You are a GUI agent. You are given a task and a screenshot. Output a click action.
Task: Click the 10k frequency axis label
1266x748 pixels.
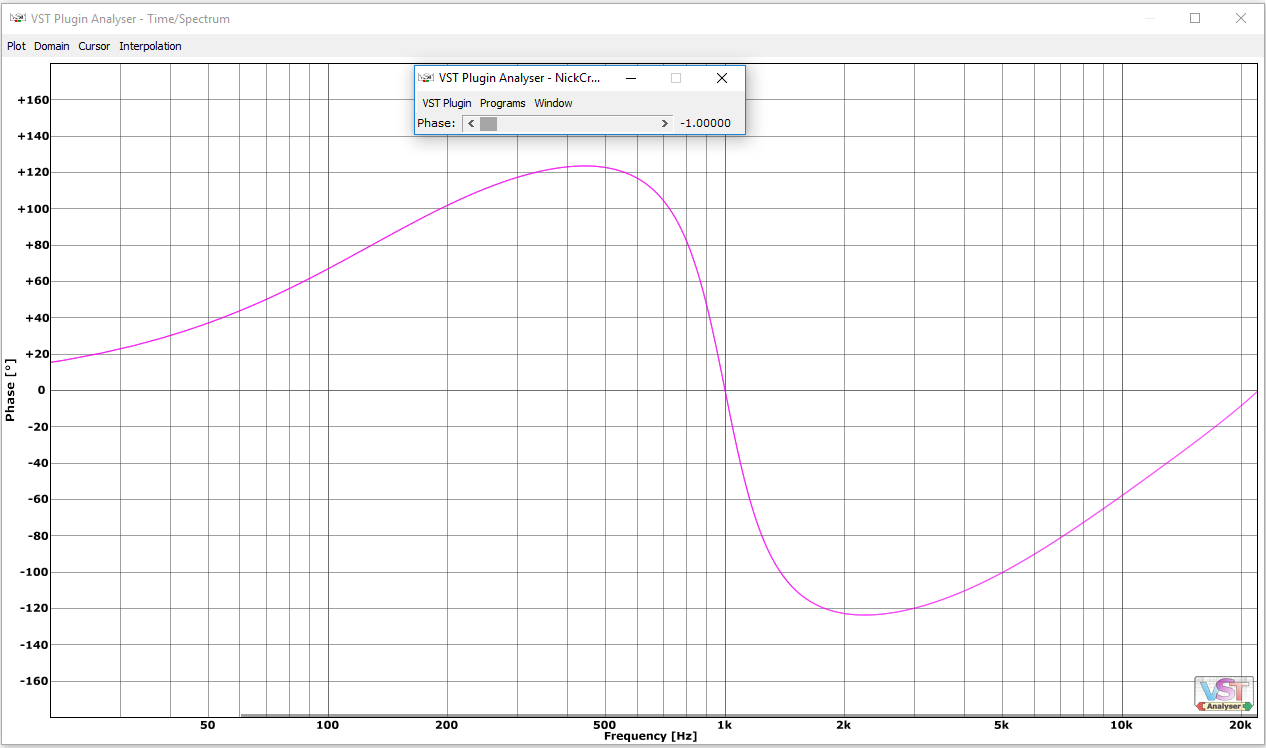coord(1121,725)
